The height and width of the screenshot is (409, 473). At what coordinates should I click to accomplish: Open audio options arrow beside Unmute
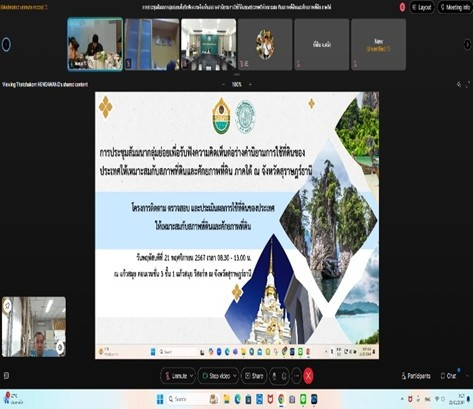click(x=192, y=376)
